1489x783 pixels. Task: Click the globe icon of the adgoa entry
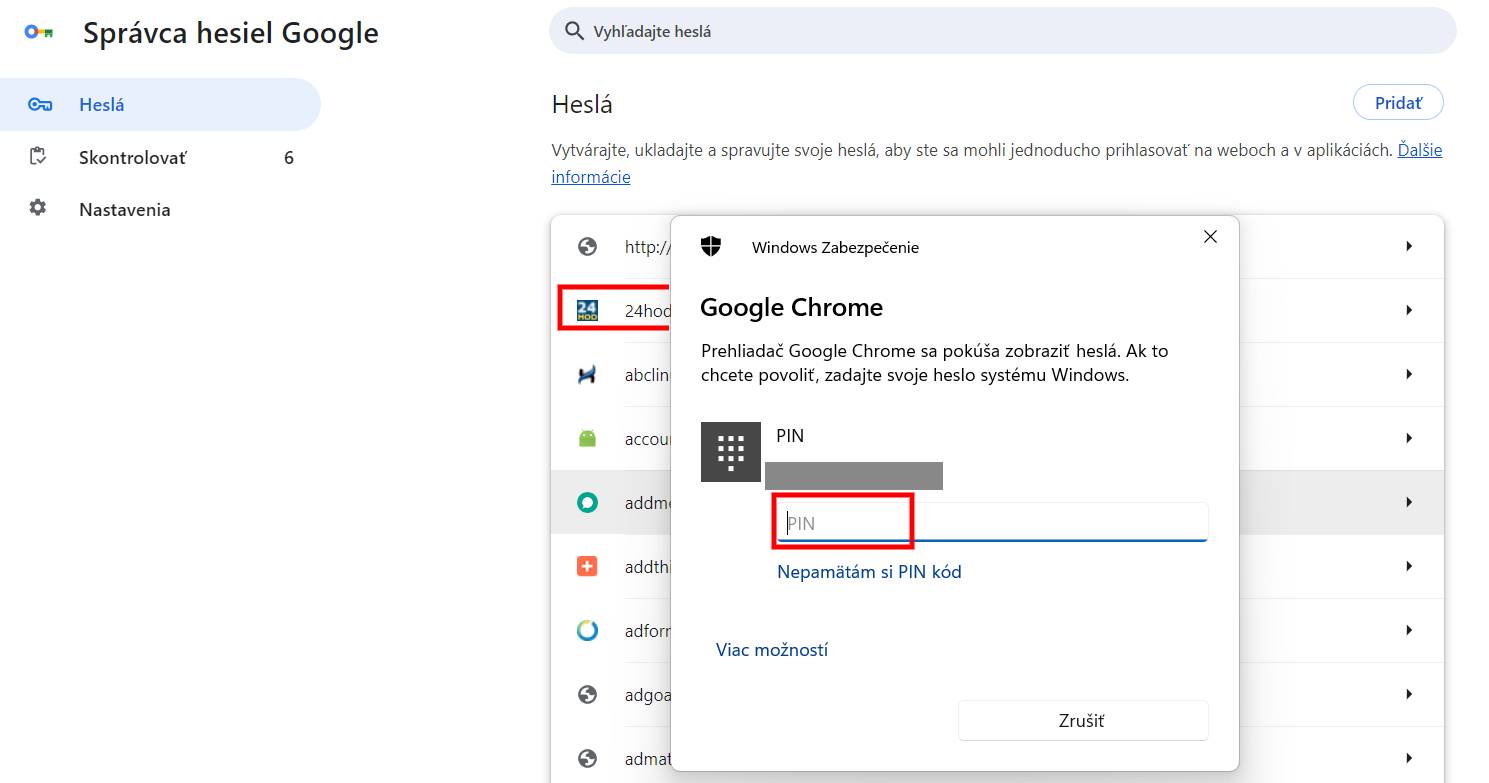(x=587, y=694)
